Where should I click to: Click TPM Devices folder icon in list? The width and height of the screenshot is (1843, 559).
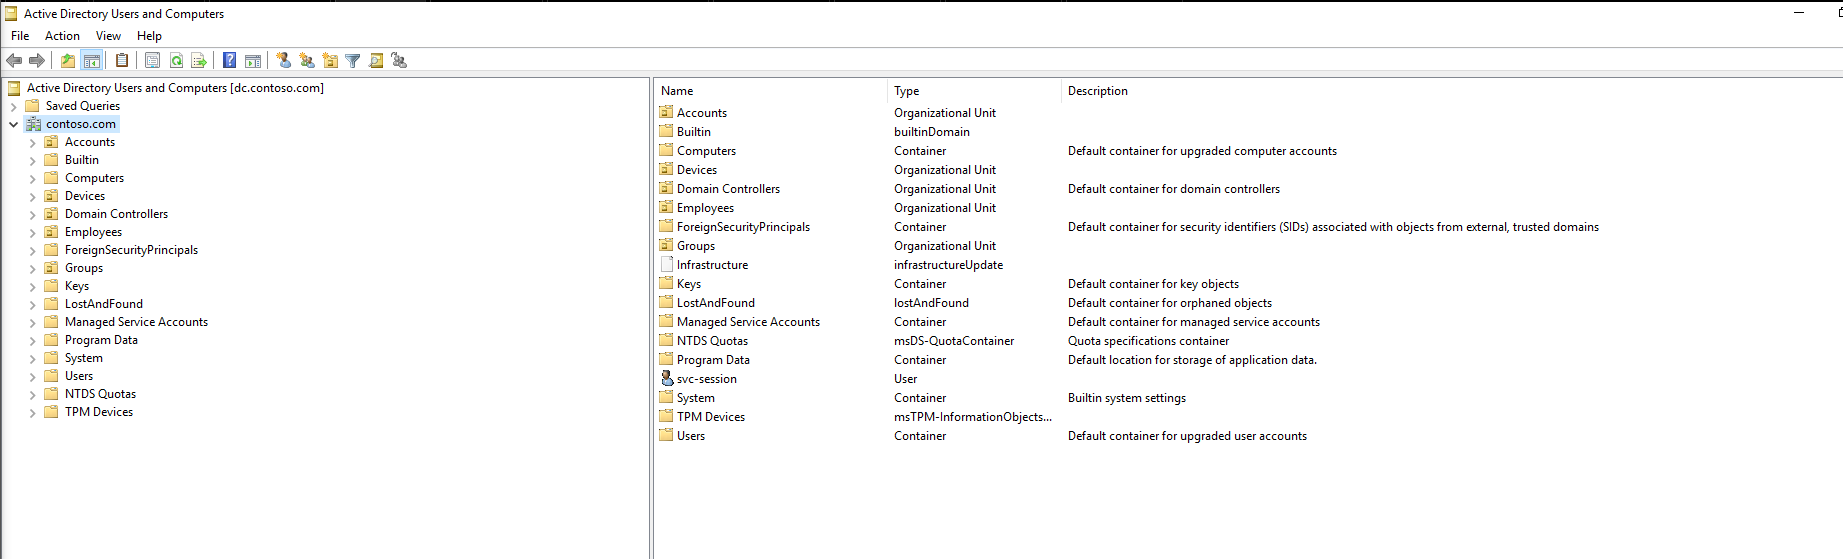point(667,417)
